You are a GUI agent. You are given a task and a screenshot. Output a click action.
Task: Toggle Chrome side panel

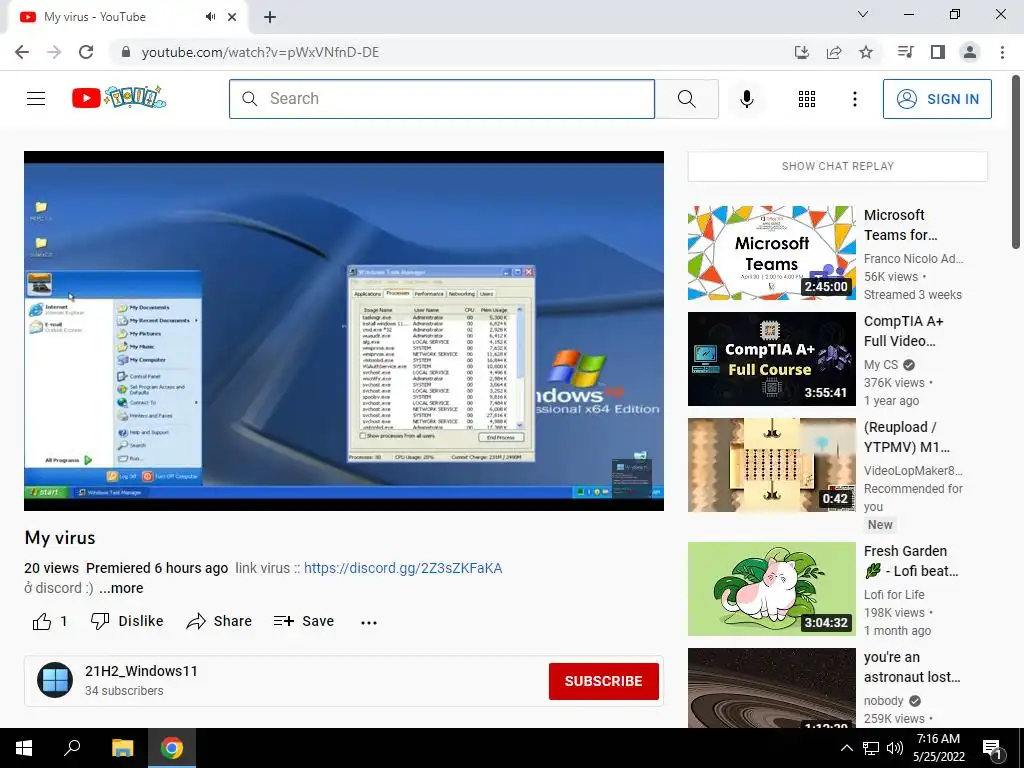click(x=938, y=52)
